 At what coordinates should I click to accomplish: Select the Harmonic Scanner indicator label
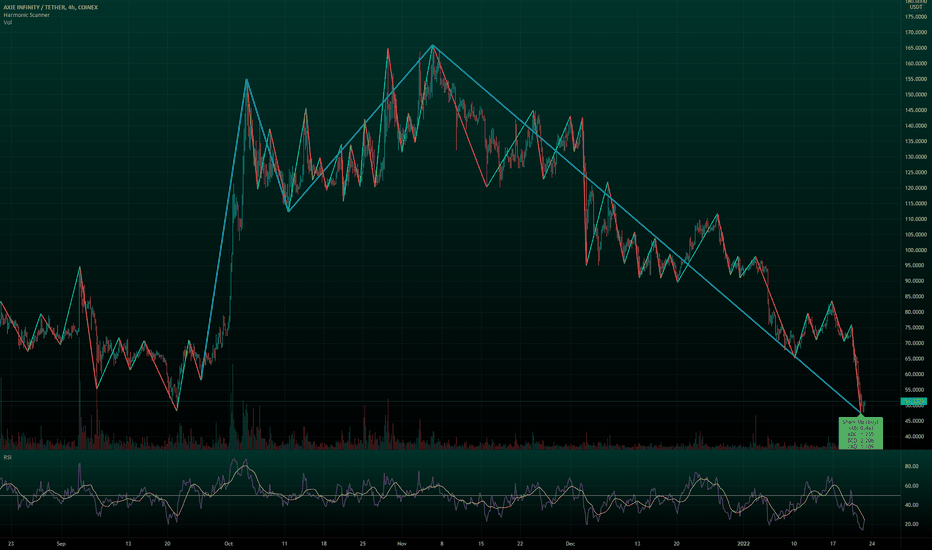26,15
